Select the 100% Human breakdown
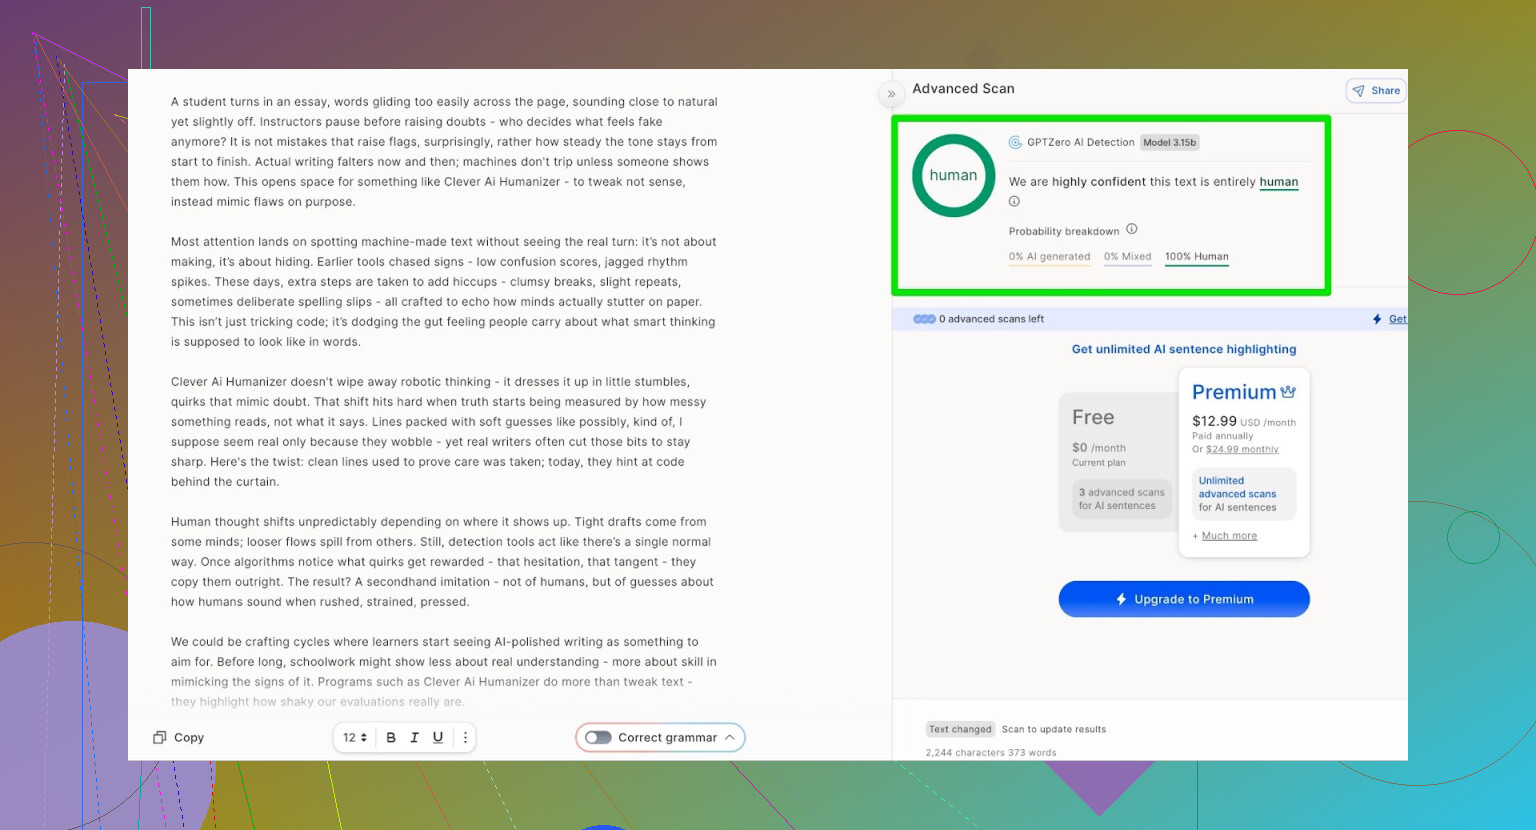Image resolution: width=1536 pixels, height=830 pixels. 1196,257
